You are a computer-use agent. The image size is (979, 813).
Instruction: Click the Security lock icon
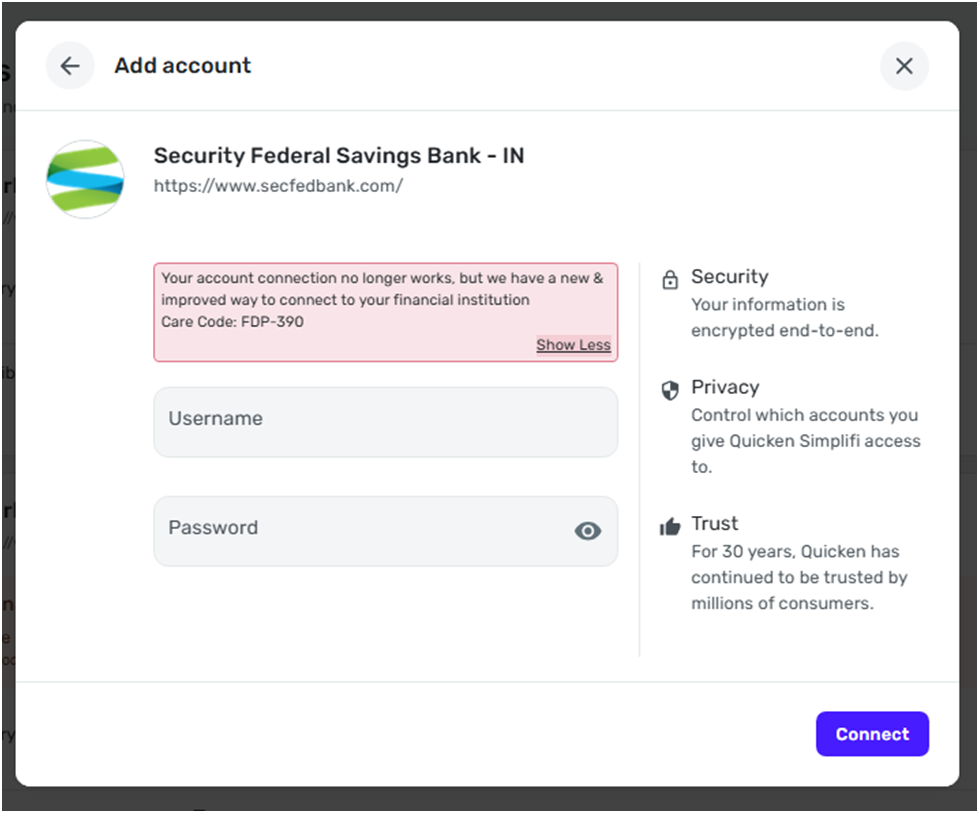[670, 280]
